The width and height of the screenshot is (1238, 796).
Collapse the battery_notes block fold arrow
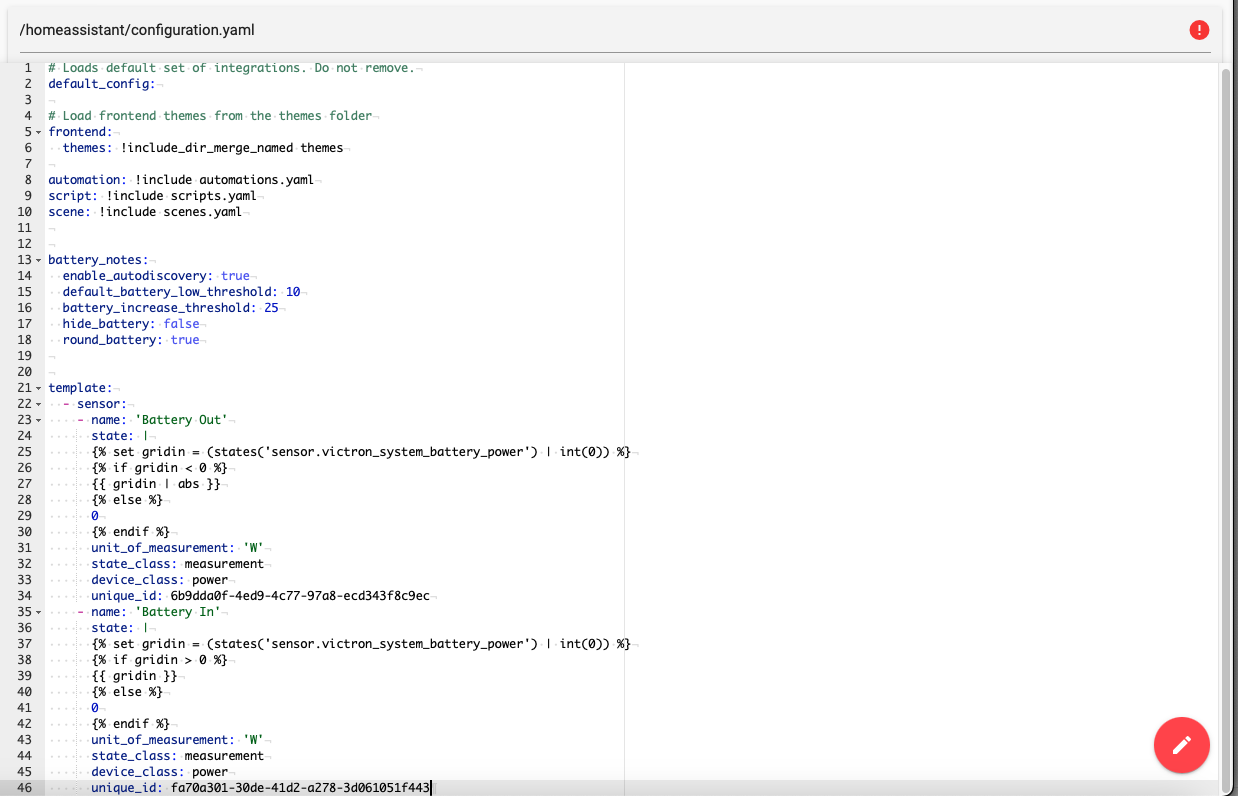[38, 260]
